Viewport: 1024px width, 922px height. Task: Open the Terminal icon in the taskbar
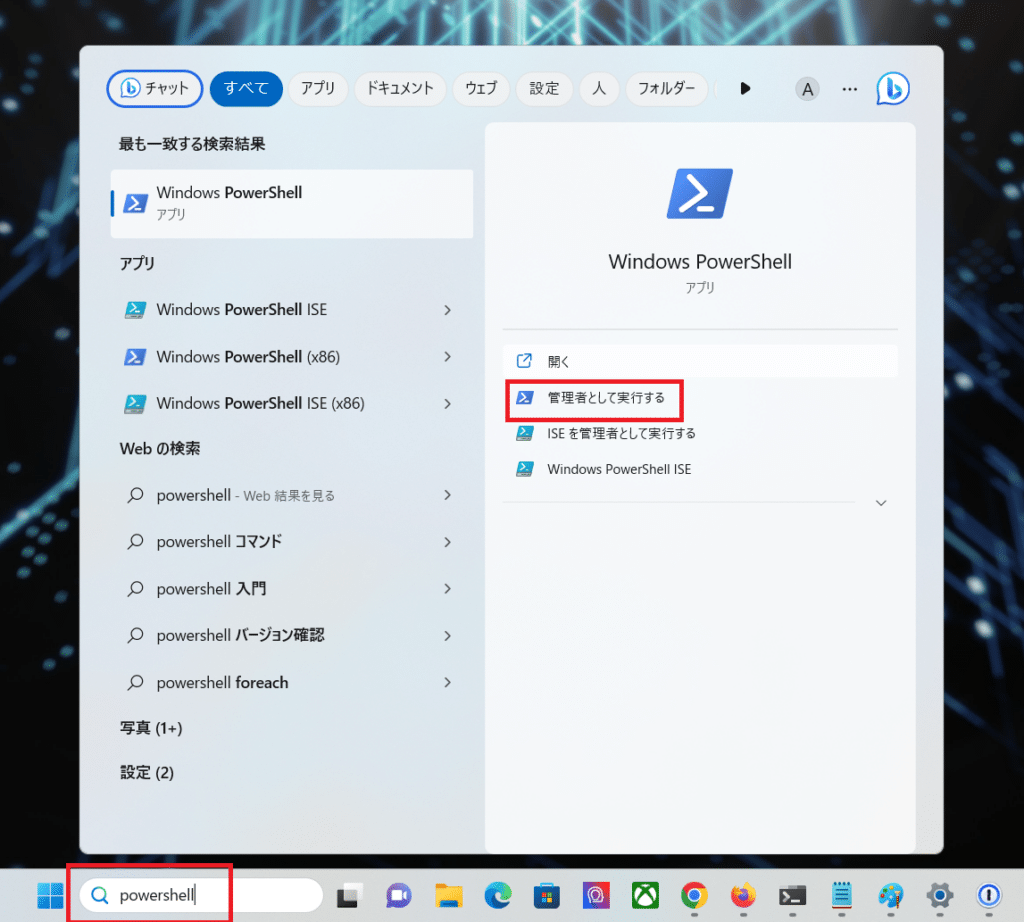[x=792, y=895]
